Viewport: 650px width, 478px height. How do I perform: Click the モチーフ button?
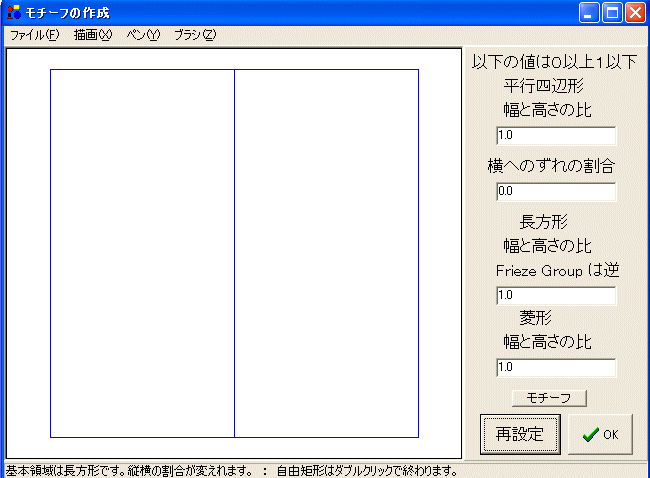(549, 398)
